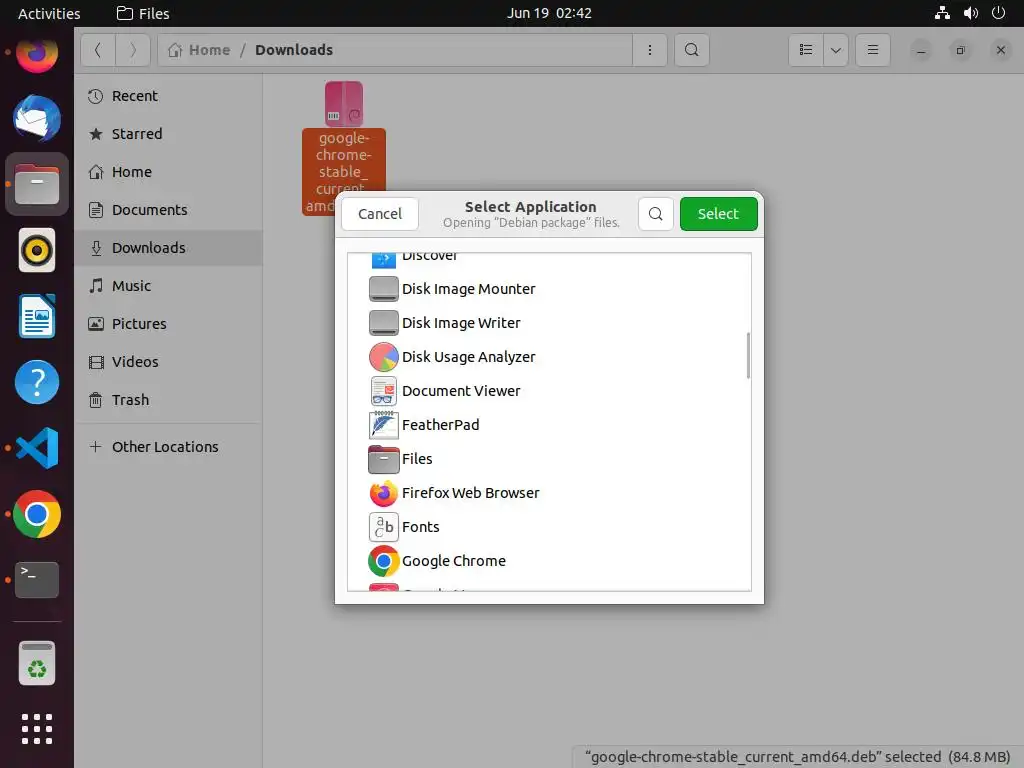
Task: Click Home in the path bar
Action: coord(199,50)
